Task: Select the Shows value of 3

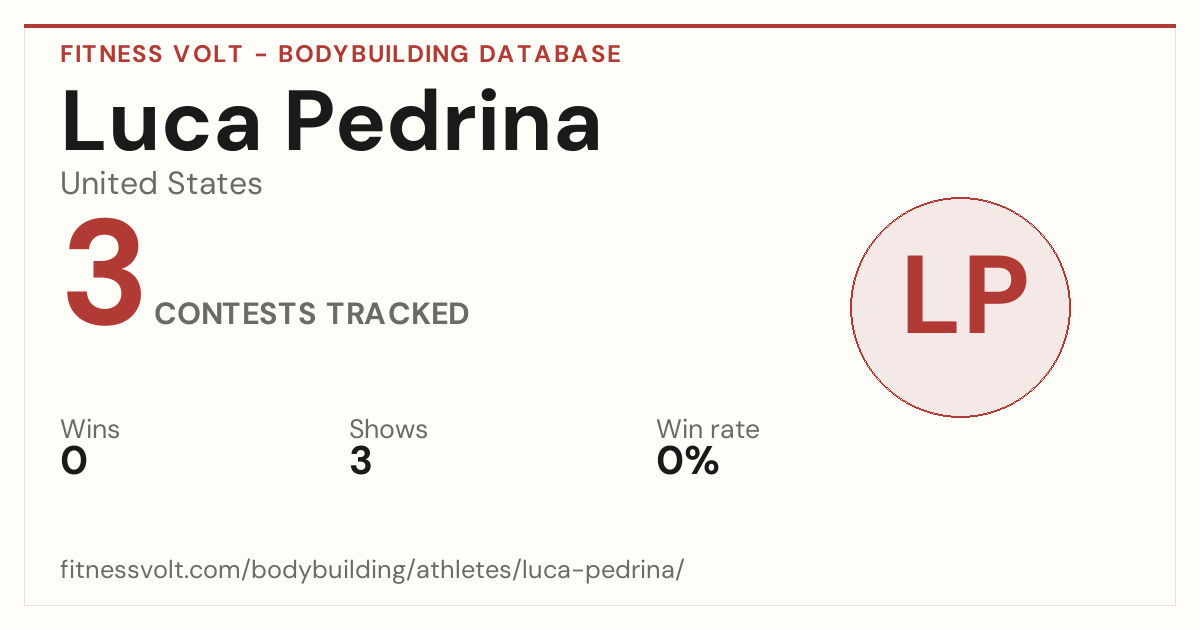Action: pyautogui.click(x=360, y=461)
